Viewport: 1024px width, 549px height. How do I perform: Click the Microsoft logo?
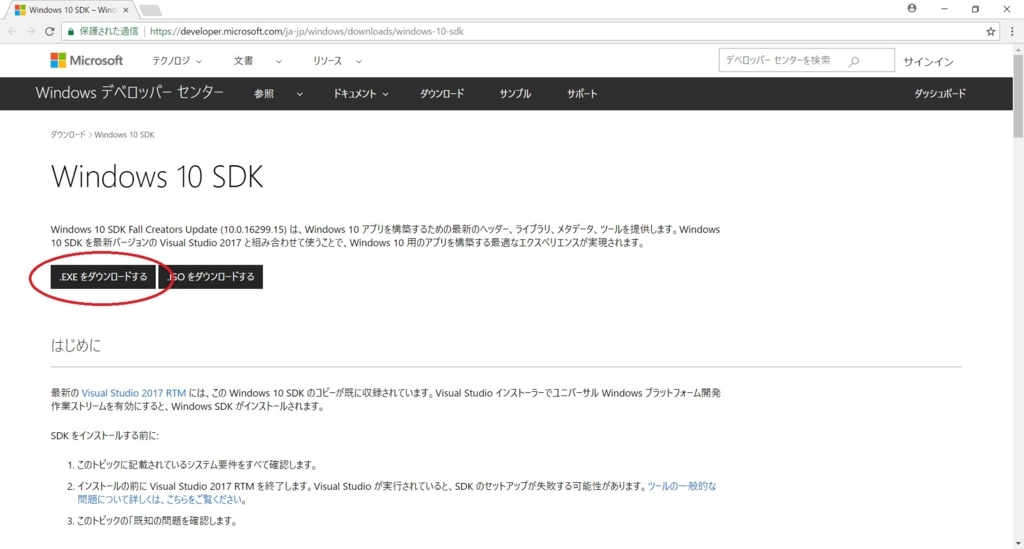point(86,61)
